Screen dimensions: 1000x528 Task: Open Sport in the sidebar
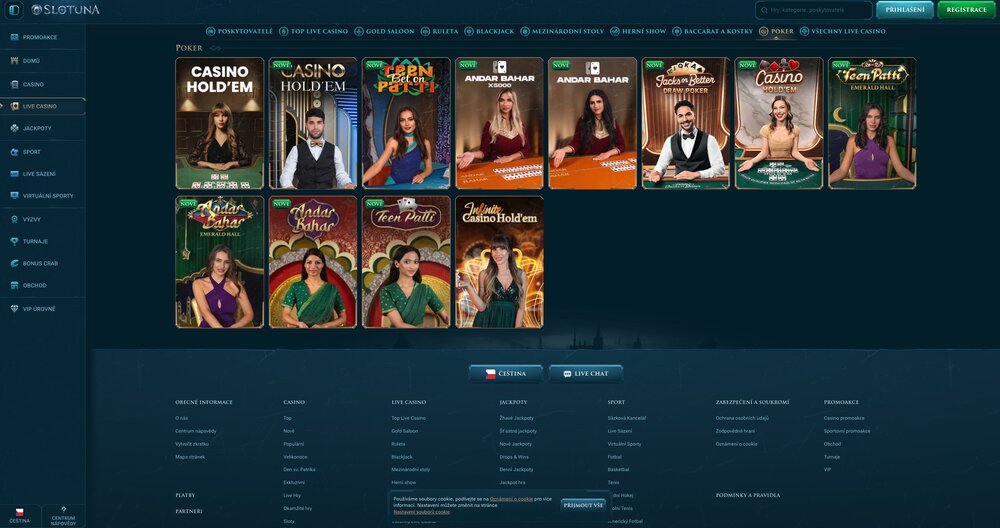tap(43, 152)
